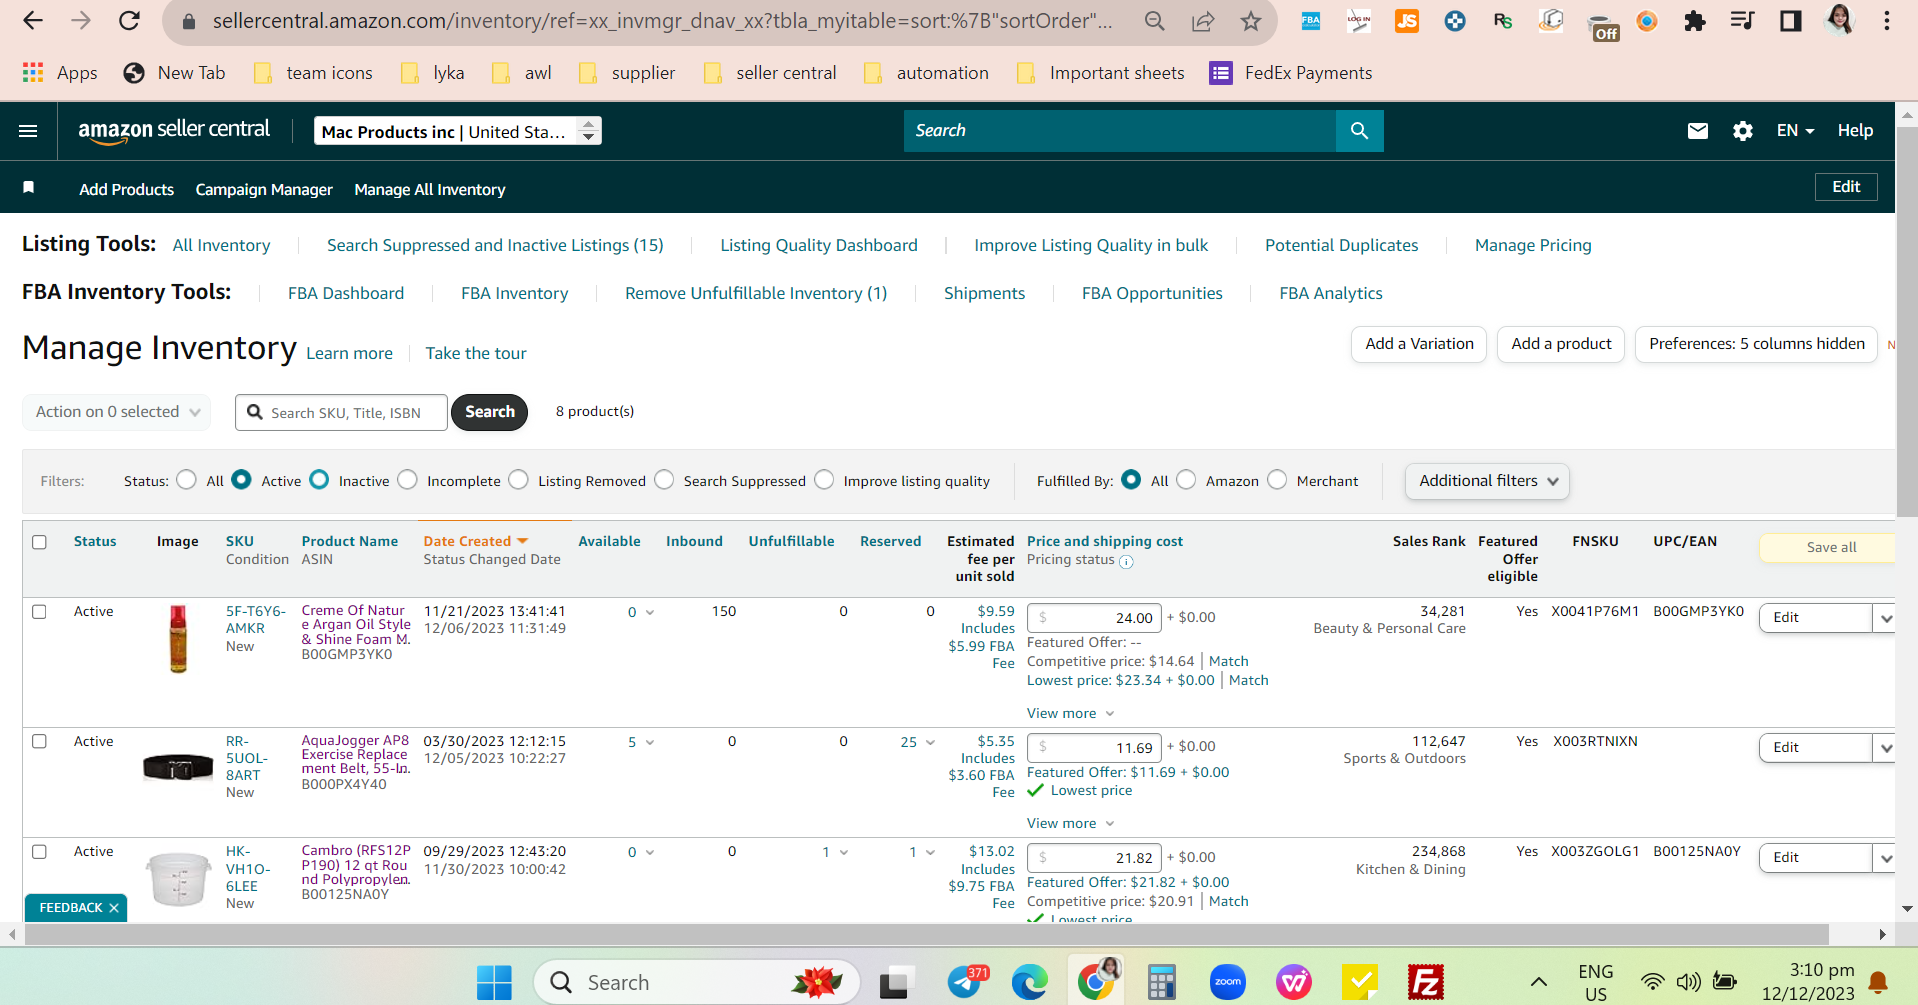Open the Chrome three-dot menu

coord(1887,21)
